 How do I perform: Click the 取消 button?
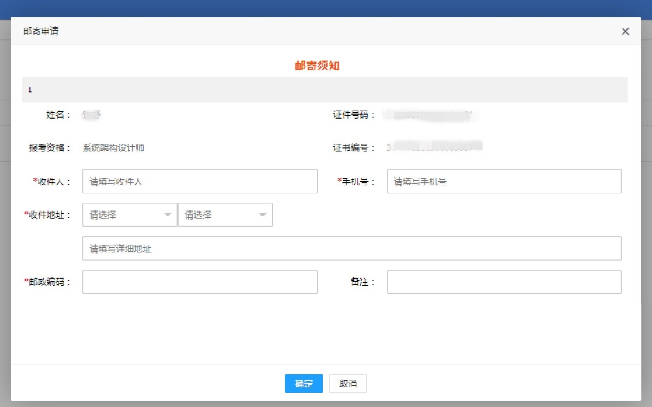pyautogui.click(x=347, y=383)
